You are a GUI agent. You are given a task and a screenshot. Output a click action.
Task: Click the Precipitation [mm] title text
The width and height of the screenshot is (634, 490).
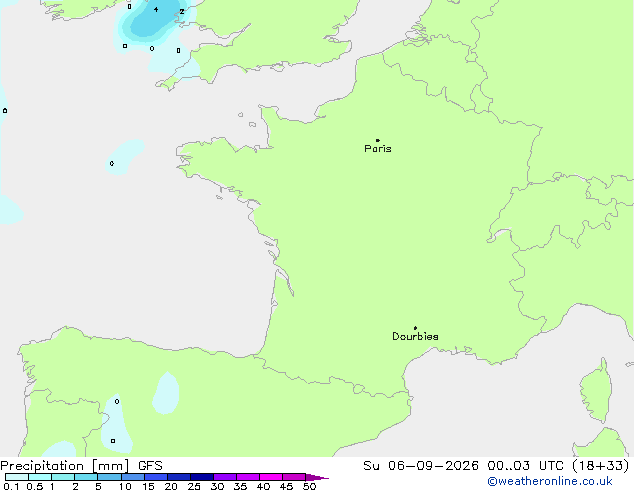(65, 466)
